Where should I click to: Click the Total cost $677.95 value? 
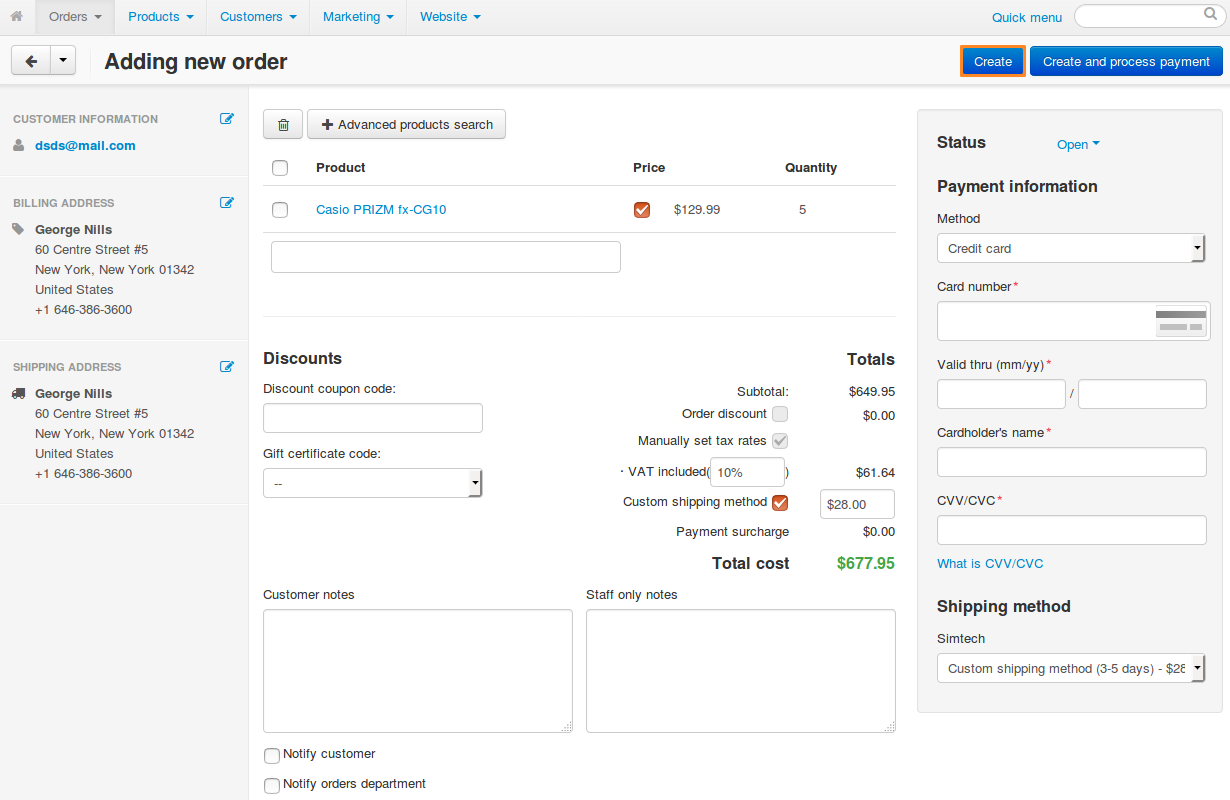[x=866, y=563]
